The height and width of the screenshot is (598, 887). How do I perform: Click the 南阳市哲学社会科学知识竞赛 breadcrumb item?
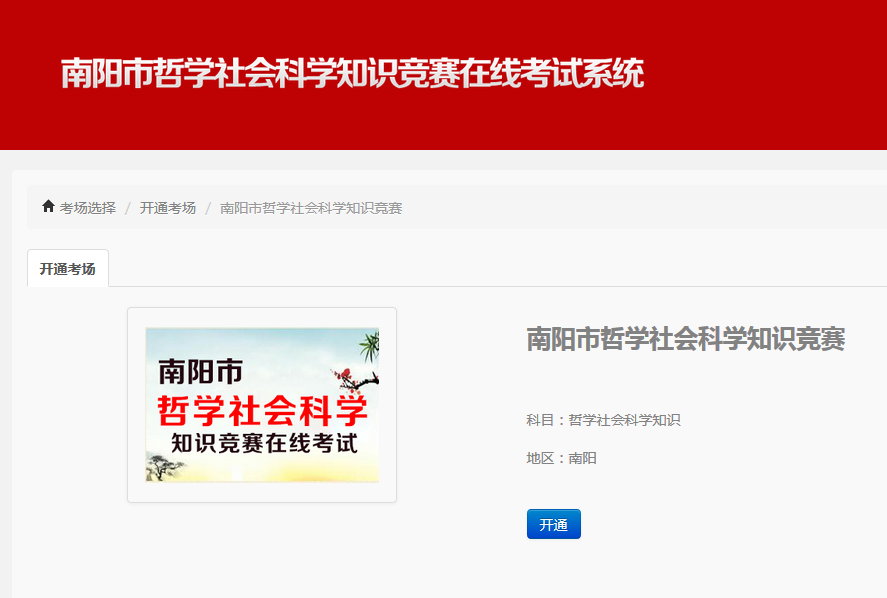(x=311, y=208)
